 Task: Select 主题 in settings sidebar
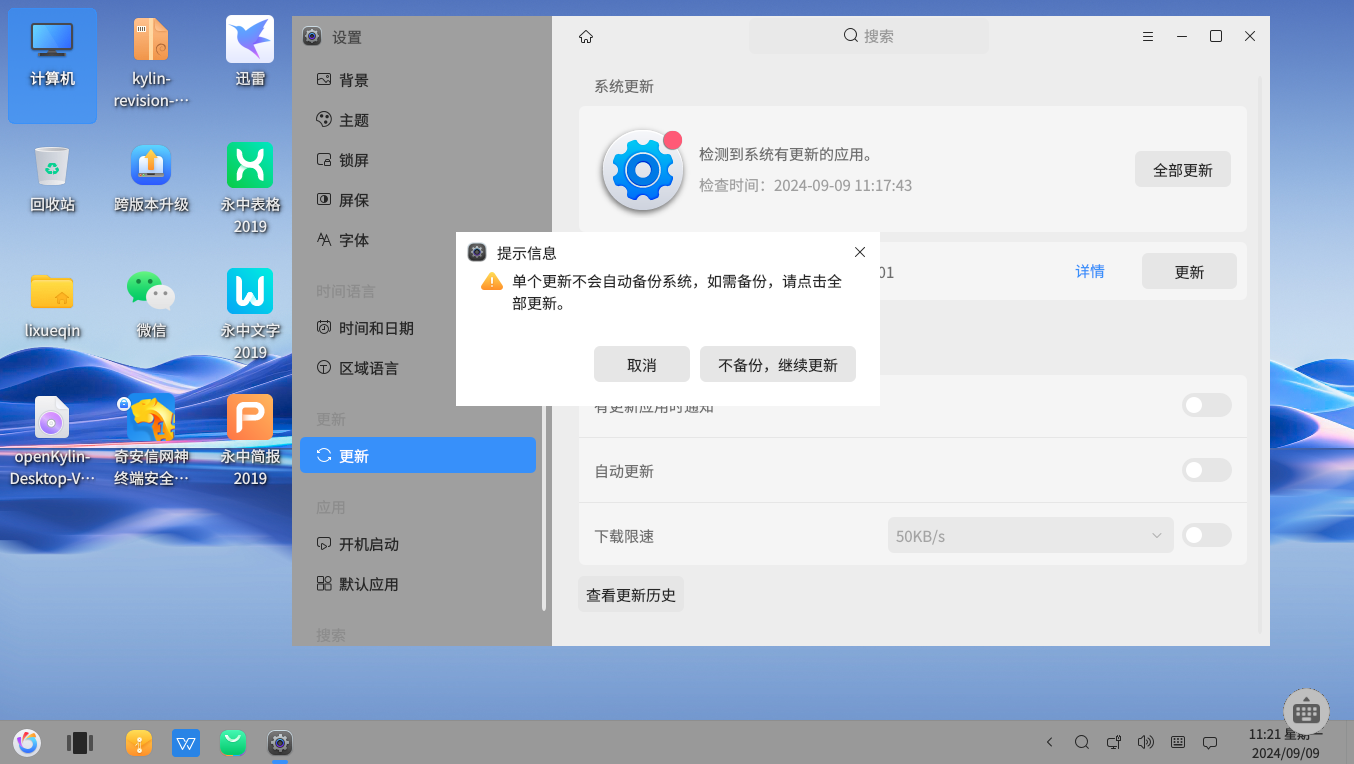click(x=418, y=120)
